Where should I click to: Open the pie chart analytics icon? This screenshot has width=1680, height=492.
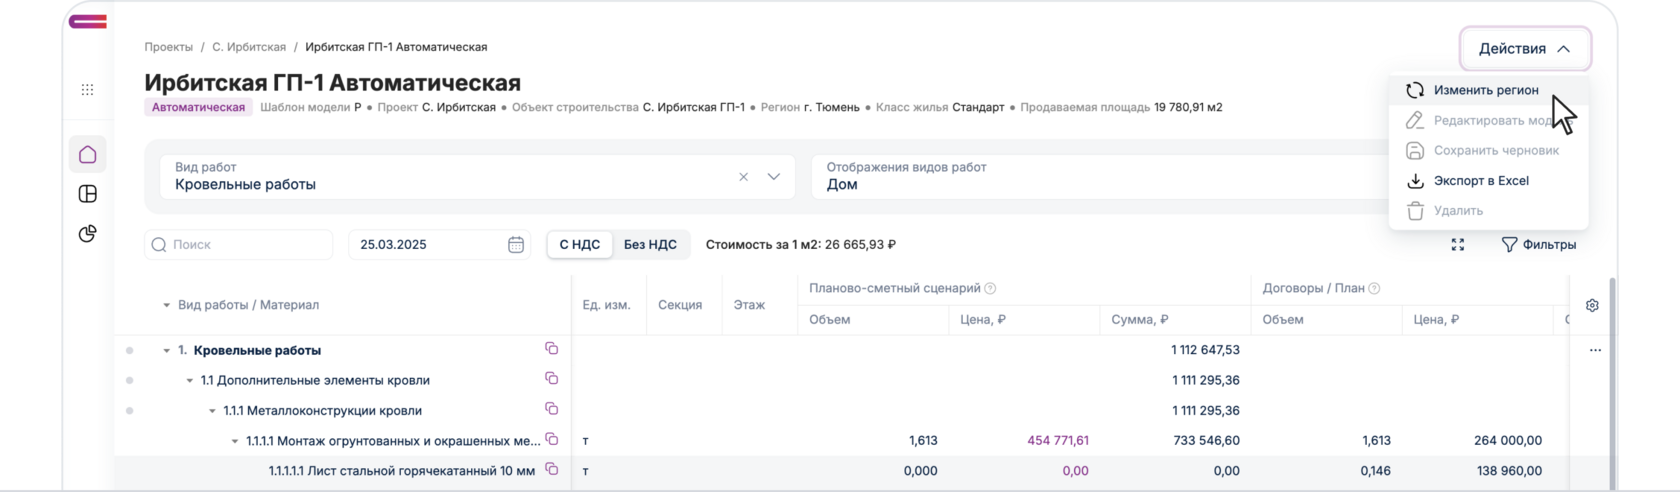[88, 234]
